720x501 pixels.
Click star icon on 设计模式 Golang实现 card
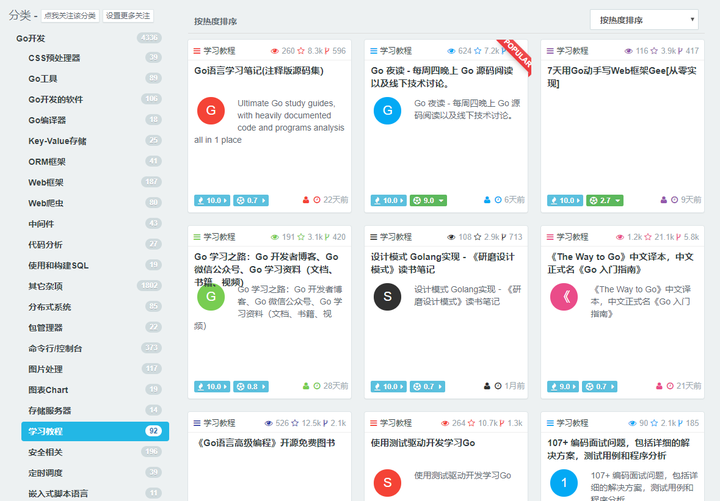pos(478,237)
